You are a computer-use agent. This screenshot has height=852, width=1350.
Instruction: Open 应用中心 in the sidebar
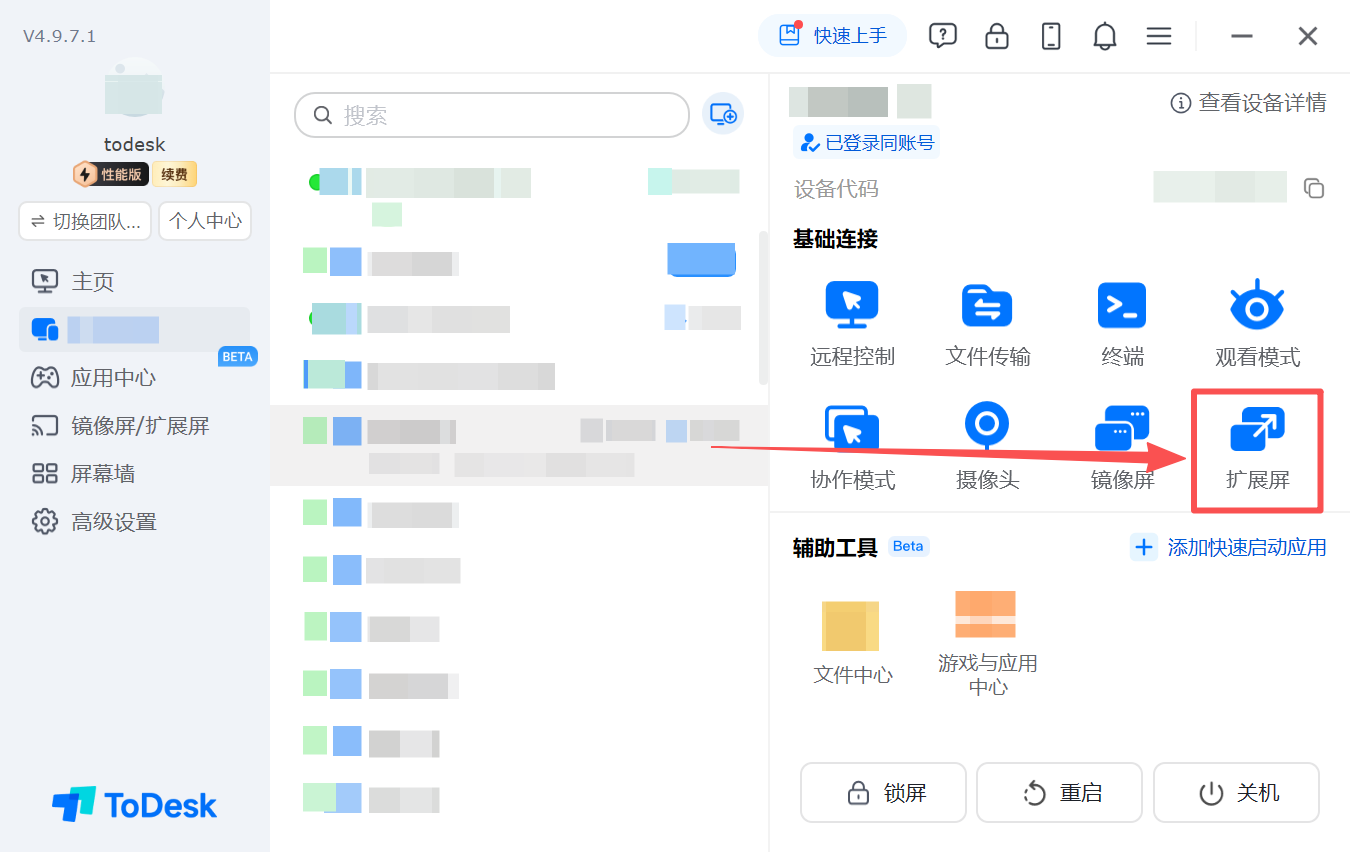134,377
